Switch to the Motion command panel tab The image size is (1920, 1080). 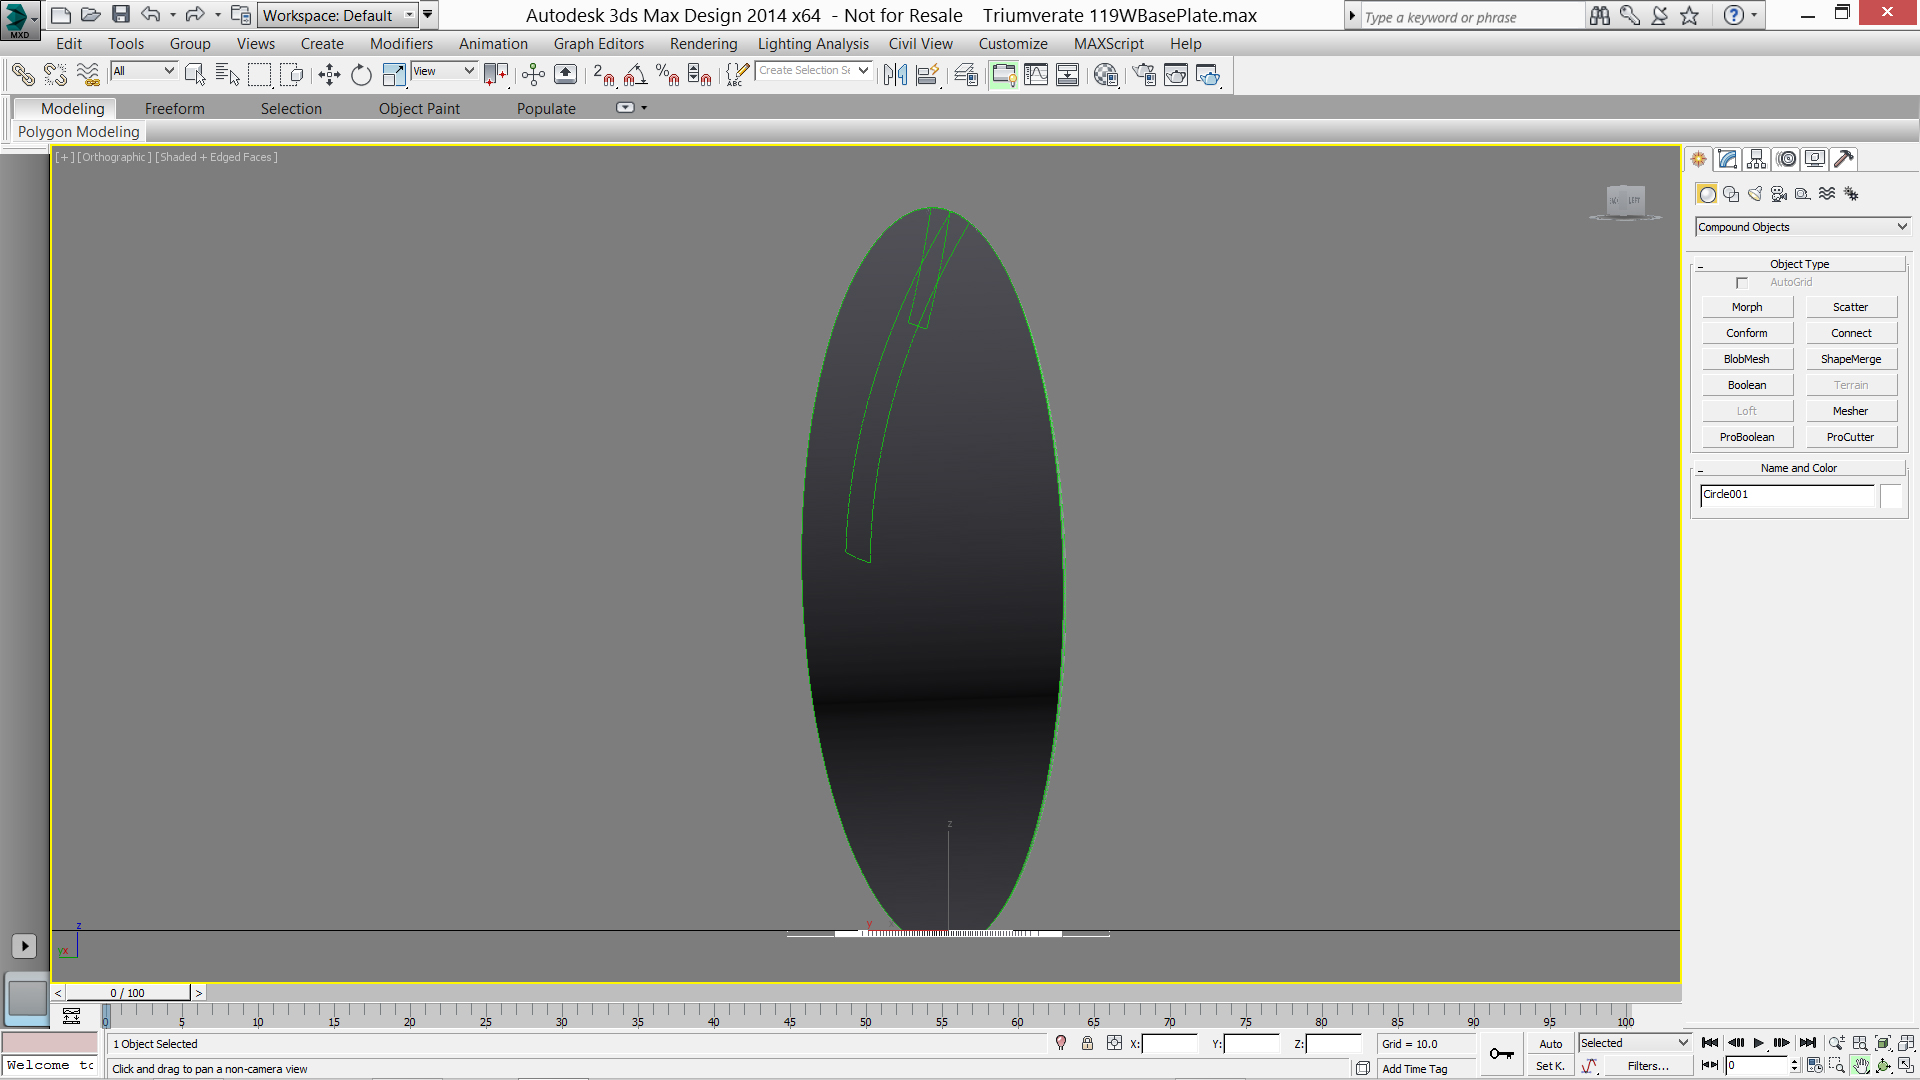pyautogui.click(x=1786, y=159)
